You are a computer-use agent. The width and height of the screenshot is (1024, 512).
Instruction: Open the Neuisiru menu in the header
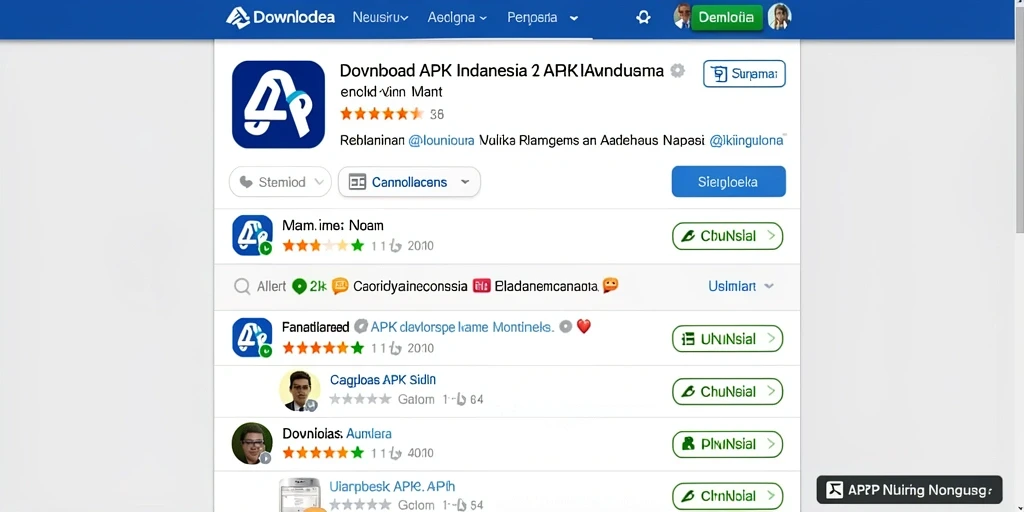click(x=380, y=18)
